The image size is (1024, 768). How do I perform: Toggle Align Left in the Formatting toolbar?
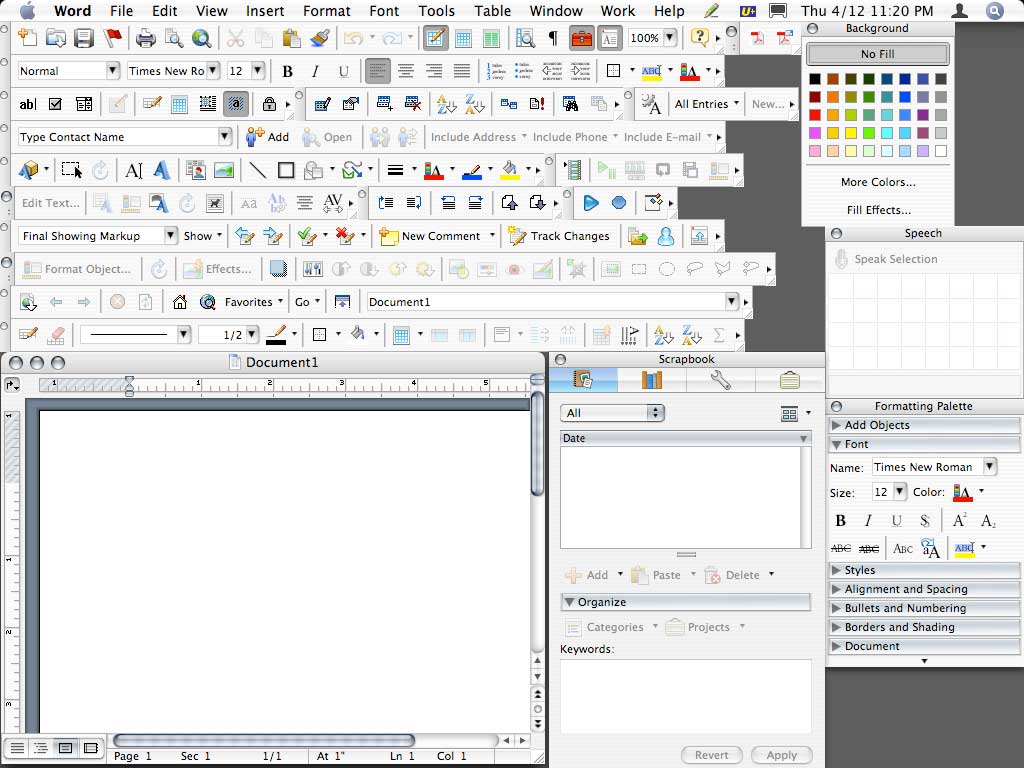(x=377, y=71)
